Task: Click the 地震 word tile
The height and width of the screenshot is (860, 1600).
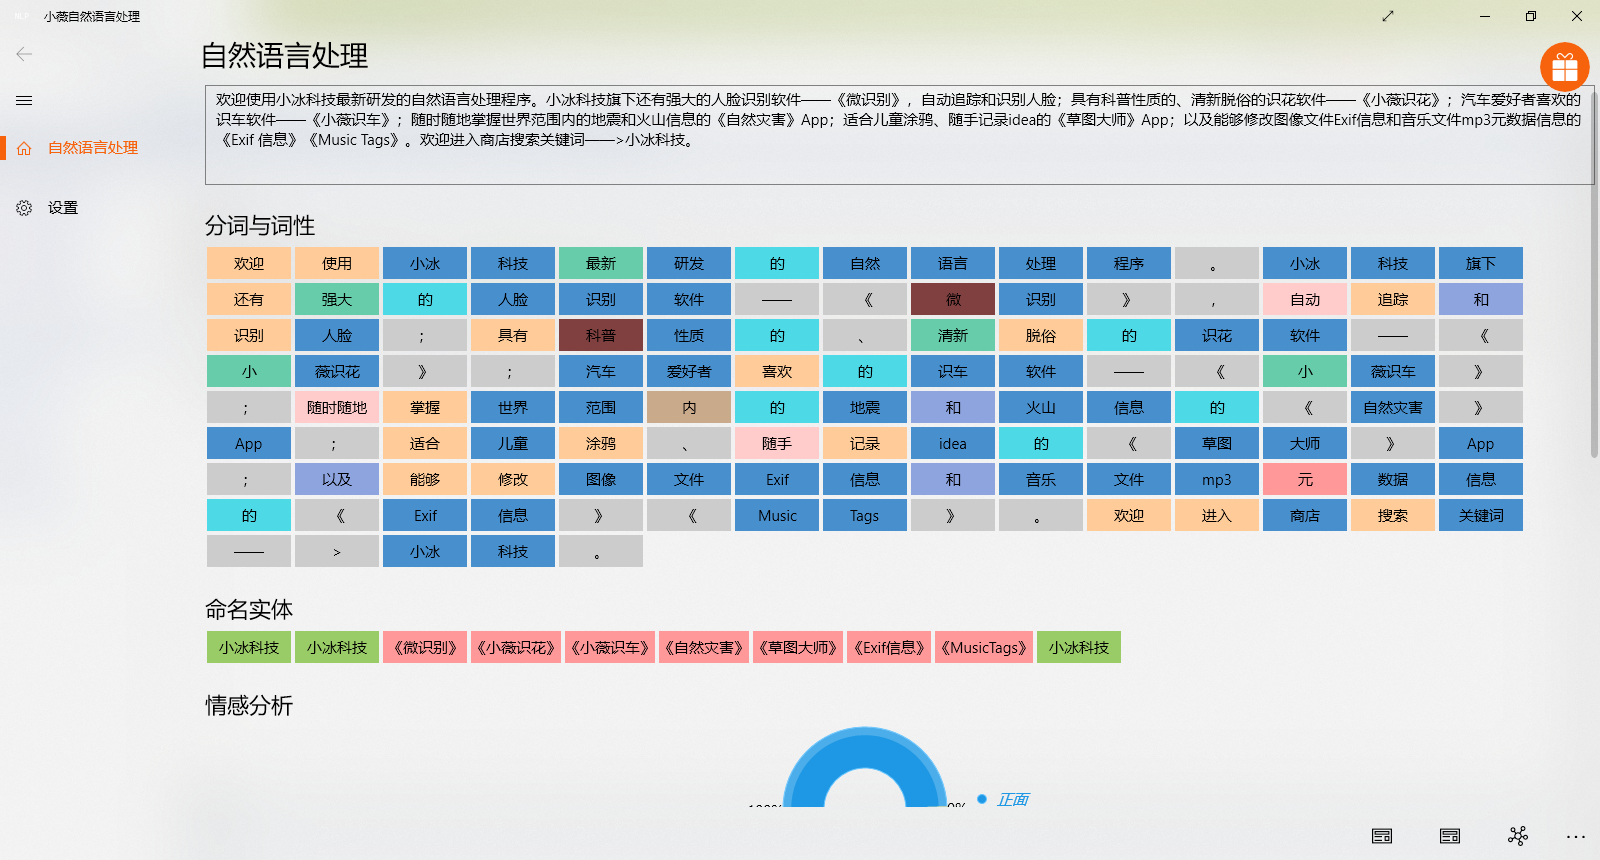Action: [865, 407]
